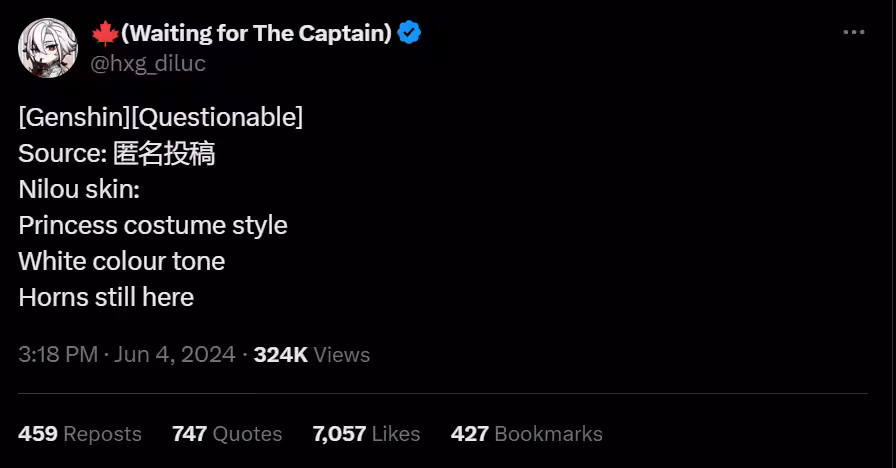View the 324K Views analytics
The height and width of the screenshot is (468, 896).
[x=311, y=355]
